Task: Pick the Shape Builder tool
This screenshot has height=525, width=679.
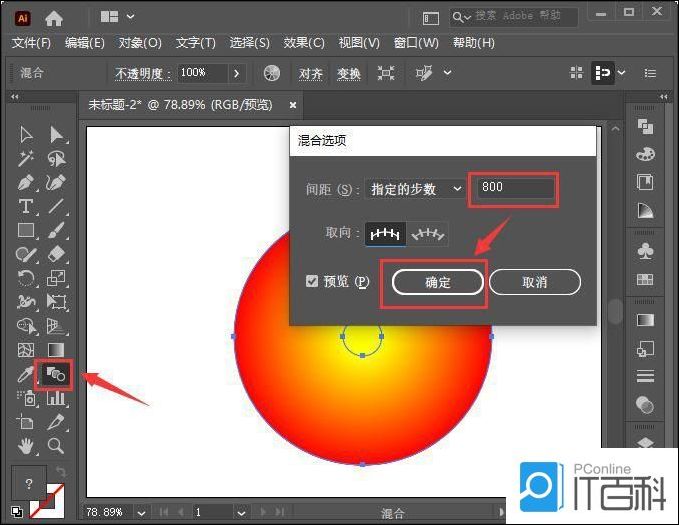Action: [x=26, y=325]
